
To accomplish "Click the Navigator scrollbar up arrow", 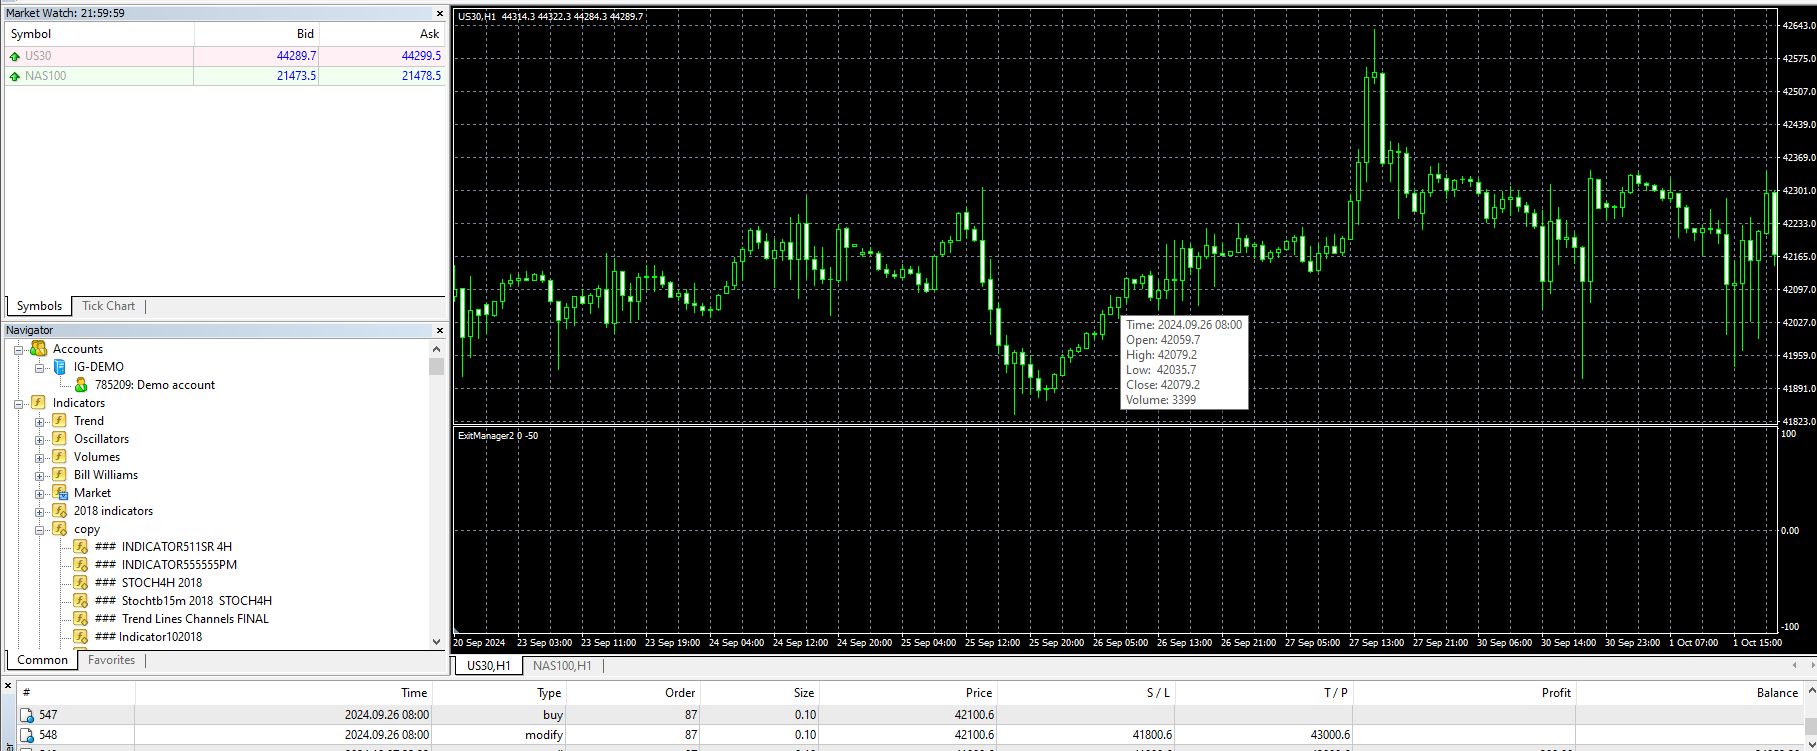I will tap(436, 349).
